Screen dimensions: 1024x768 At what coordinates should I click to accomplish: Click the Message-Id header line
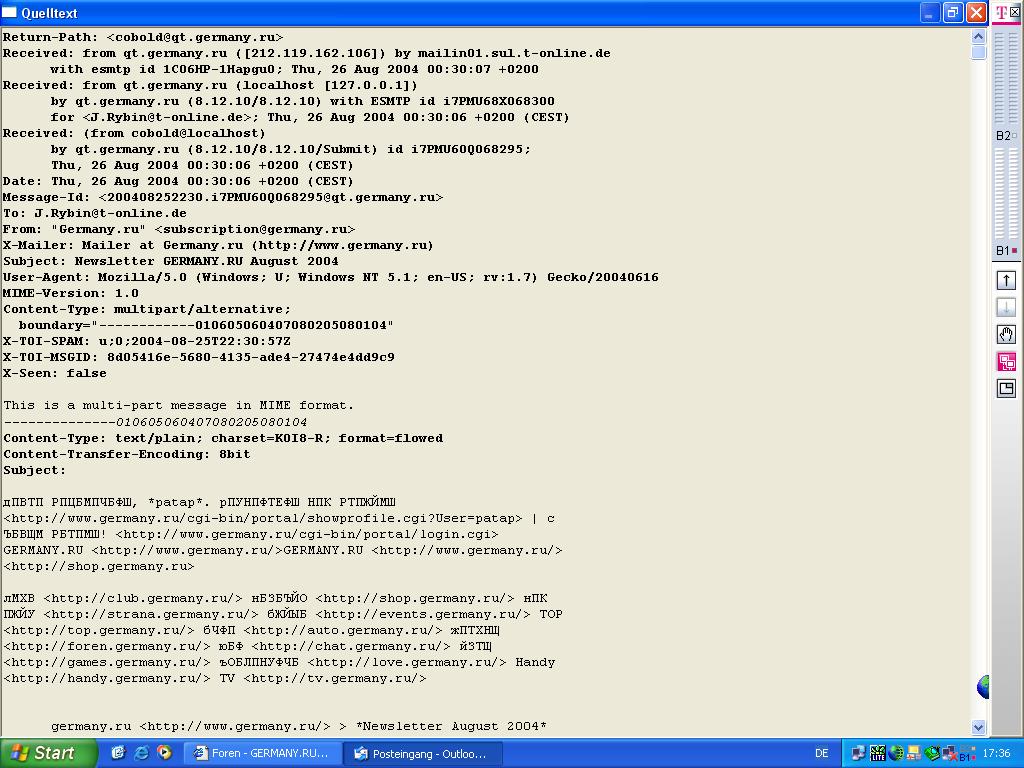click(223, 197)
